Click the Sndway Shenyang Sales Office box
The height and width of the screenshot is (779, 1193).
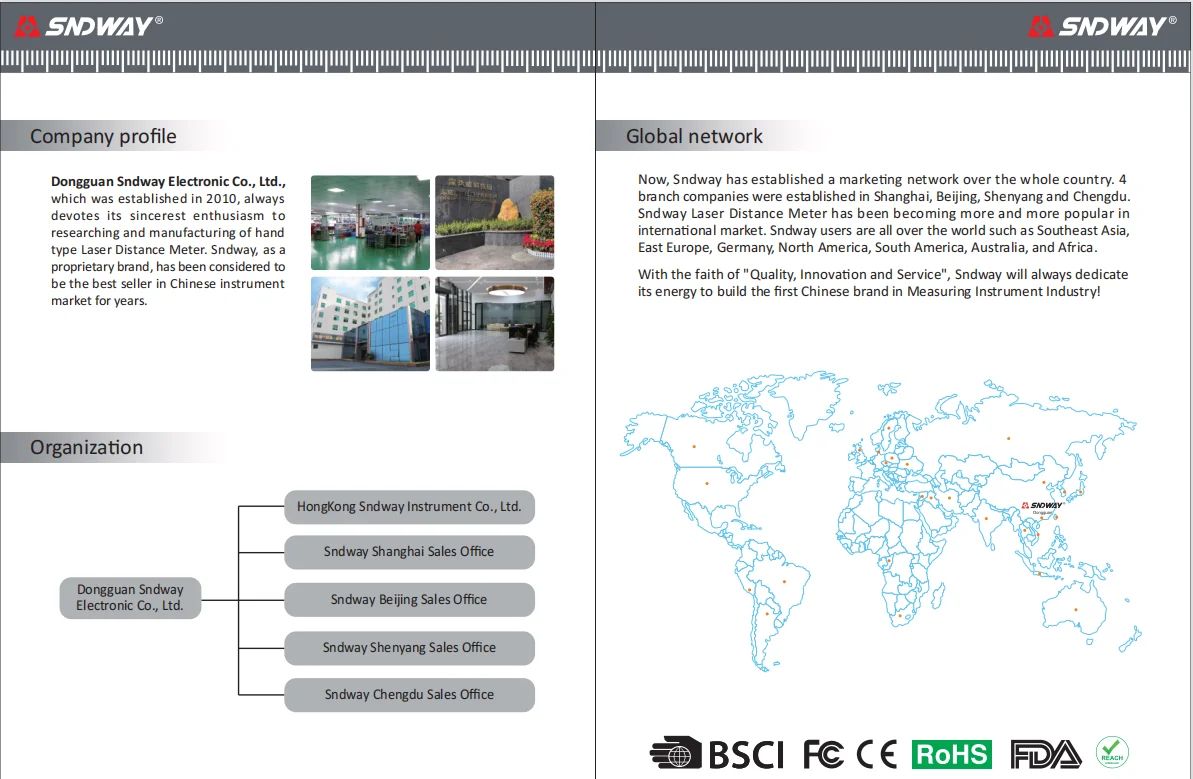(x=409, y=648)
